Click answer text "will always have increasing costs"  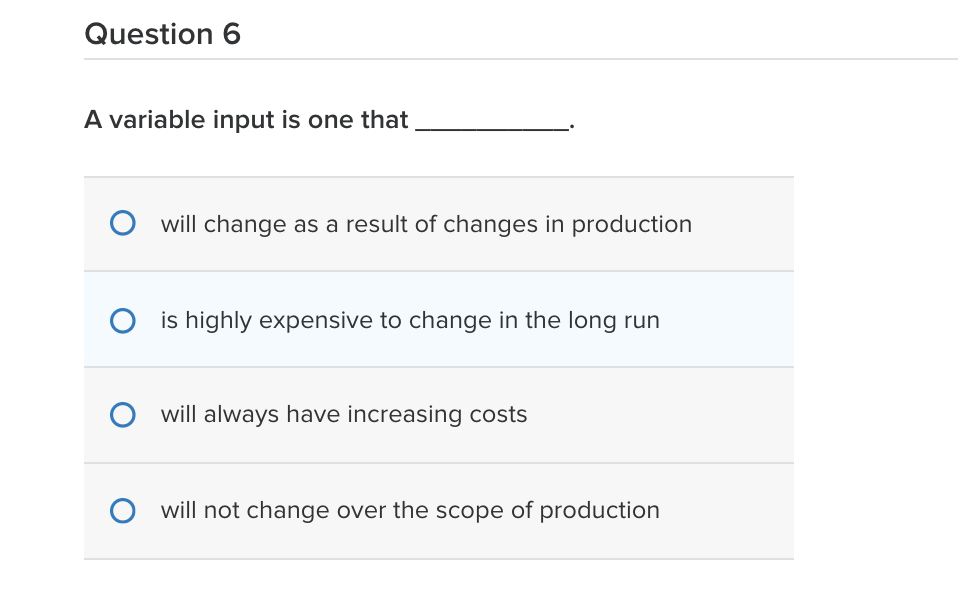(x=344, y=415)
